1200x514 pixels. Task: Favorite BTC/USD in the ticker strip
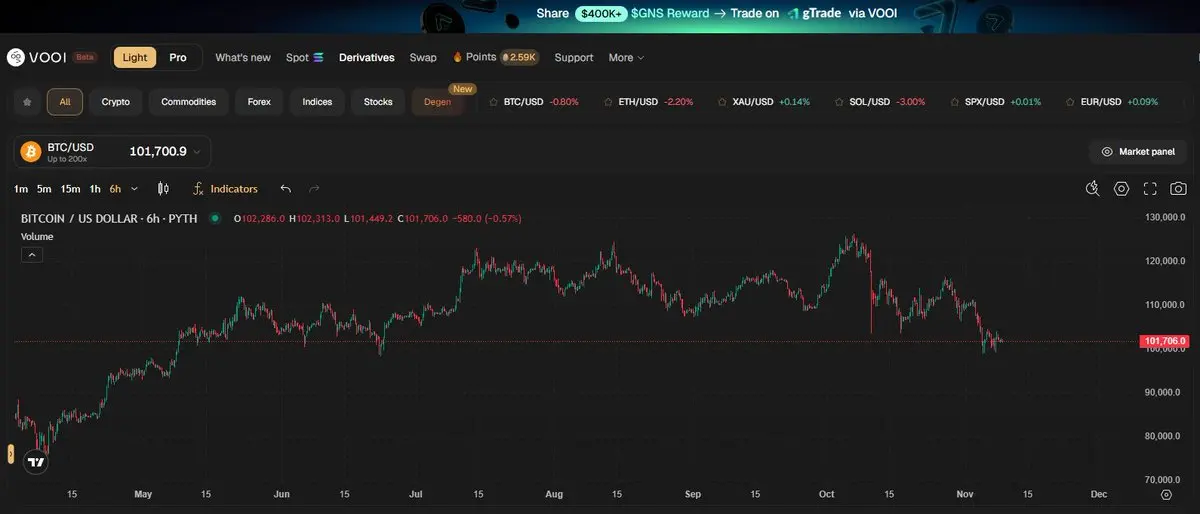point(493,102)
